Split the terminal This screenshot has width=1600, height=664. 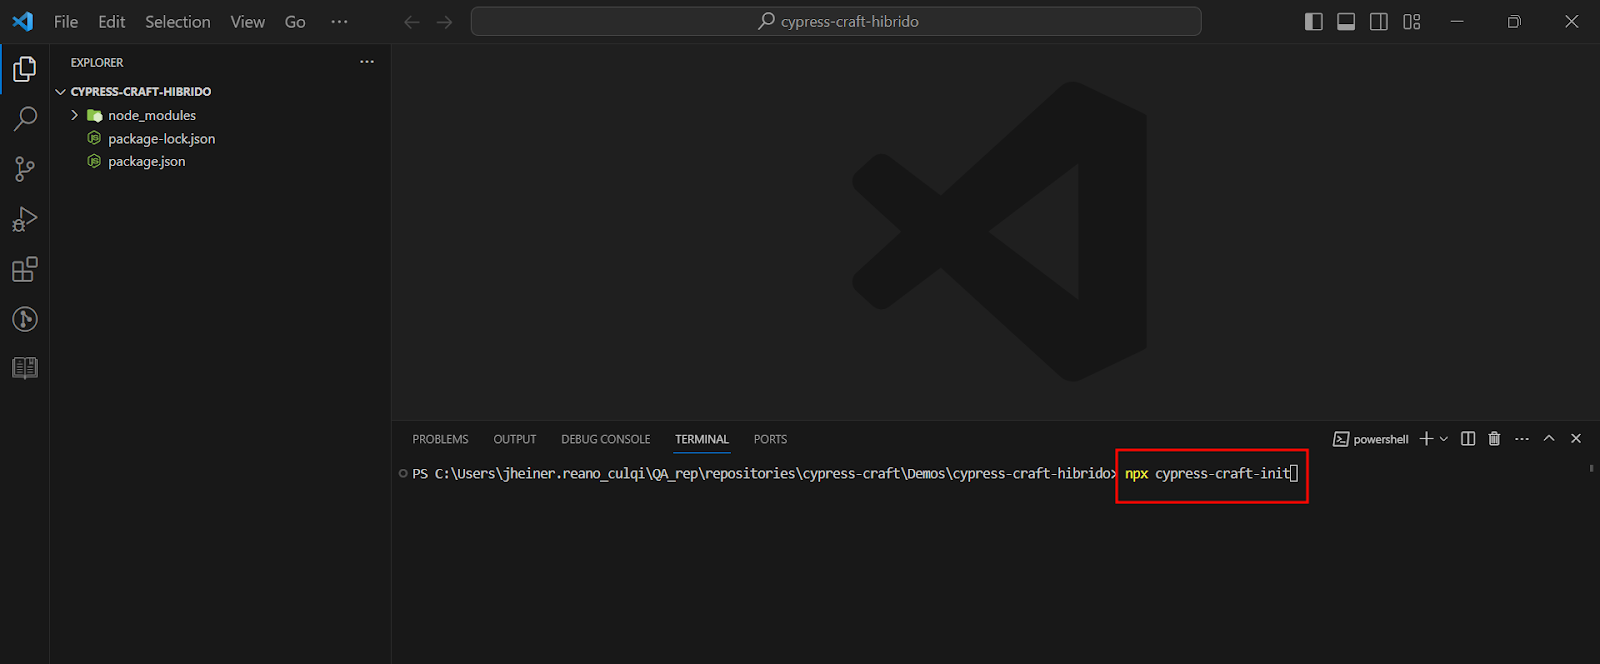click(x=1468, y=439)
